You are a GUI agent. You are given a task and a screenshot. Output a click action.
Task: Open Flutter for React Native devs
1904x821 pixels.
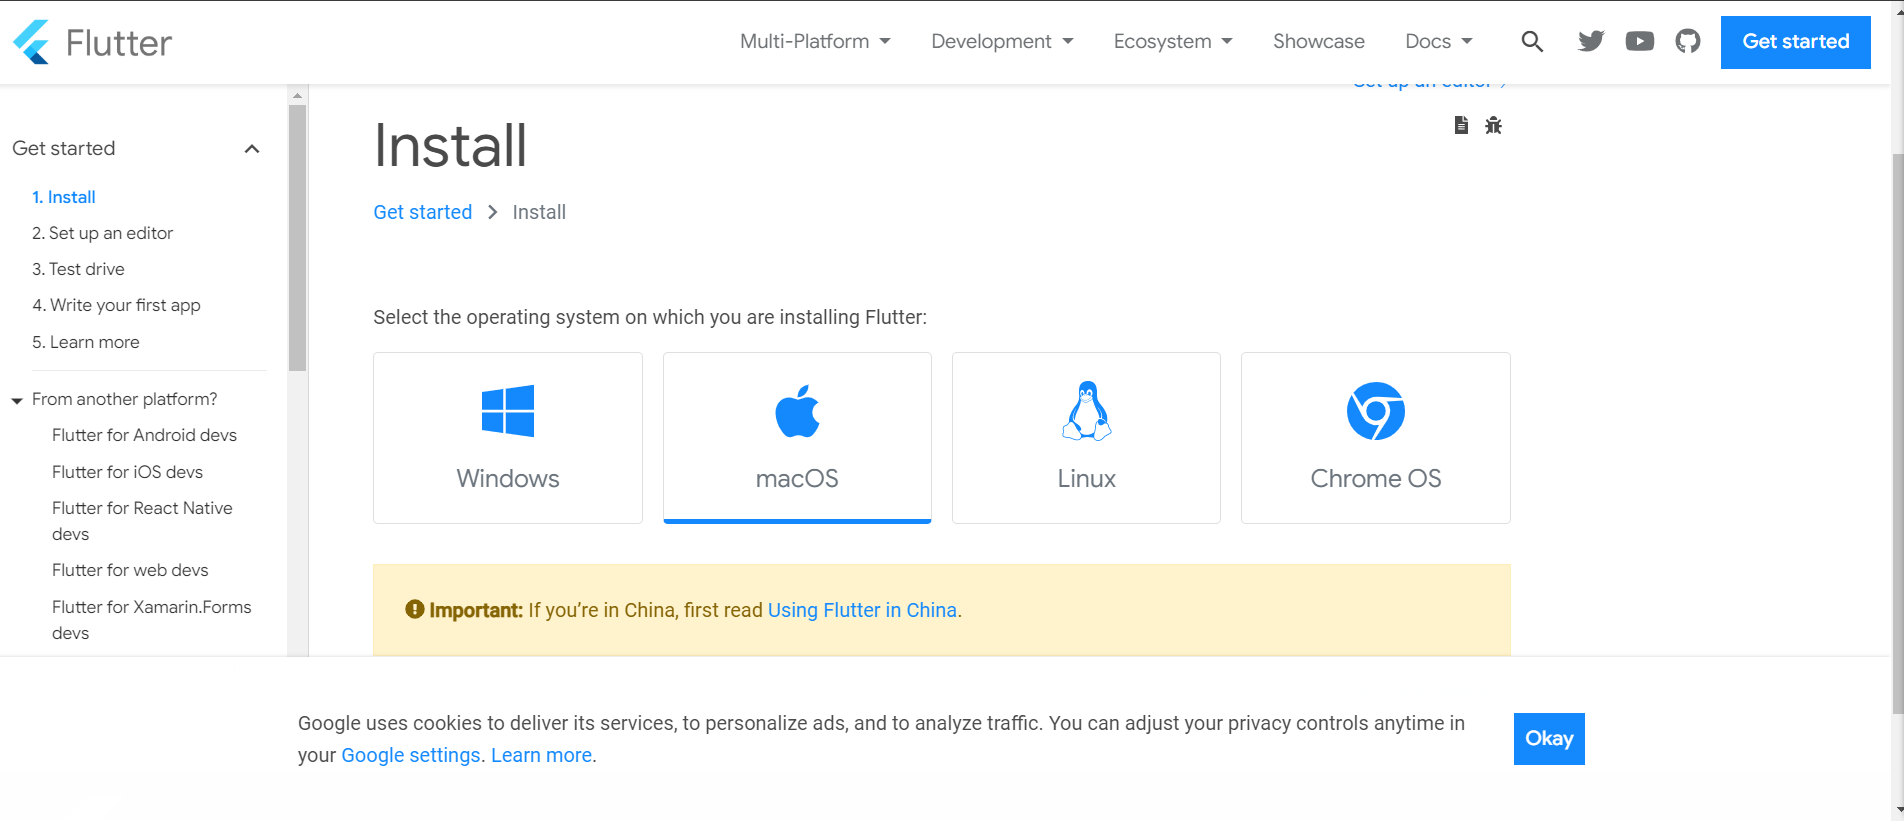pyautogui.click(x=142, y=521)
